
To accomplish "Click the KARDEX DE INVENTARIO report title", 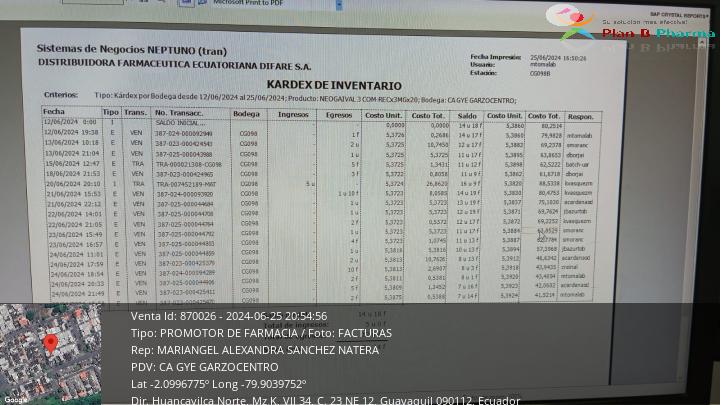I will [334, 85].
